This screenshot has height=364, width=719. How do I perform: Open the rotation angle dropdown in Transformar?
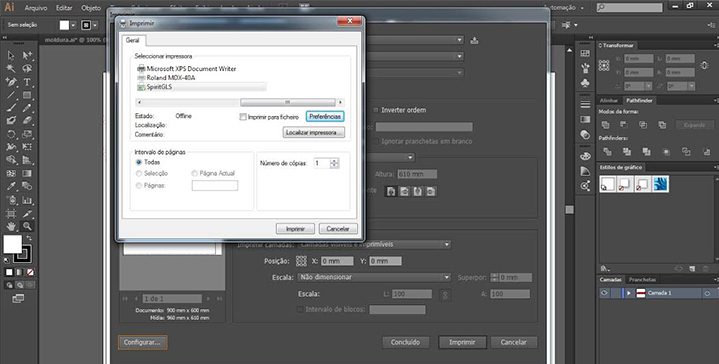(648, 86)
